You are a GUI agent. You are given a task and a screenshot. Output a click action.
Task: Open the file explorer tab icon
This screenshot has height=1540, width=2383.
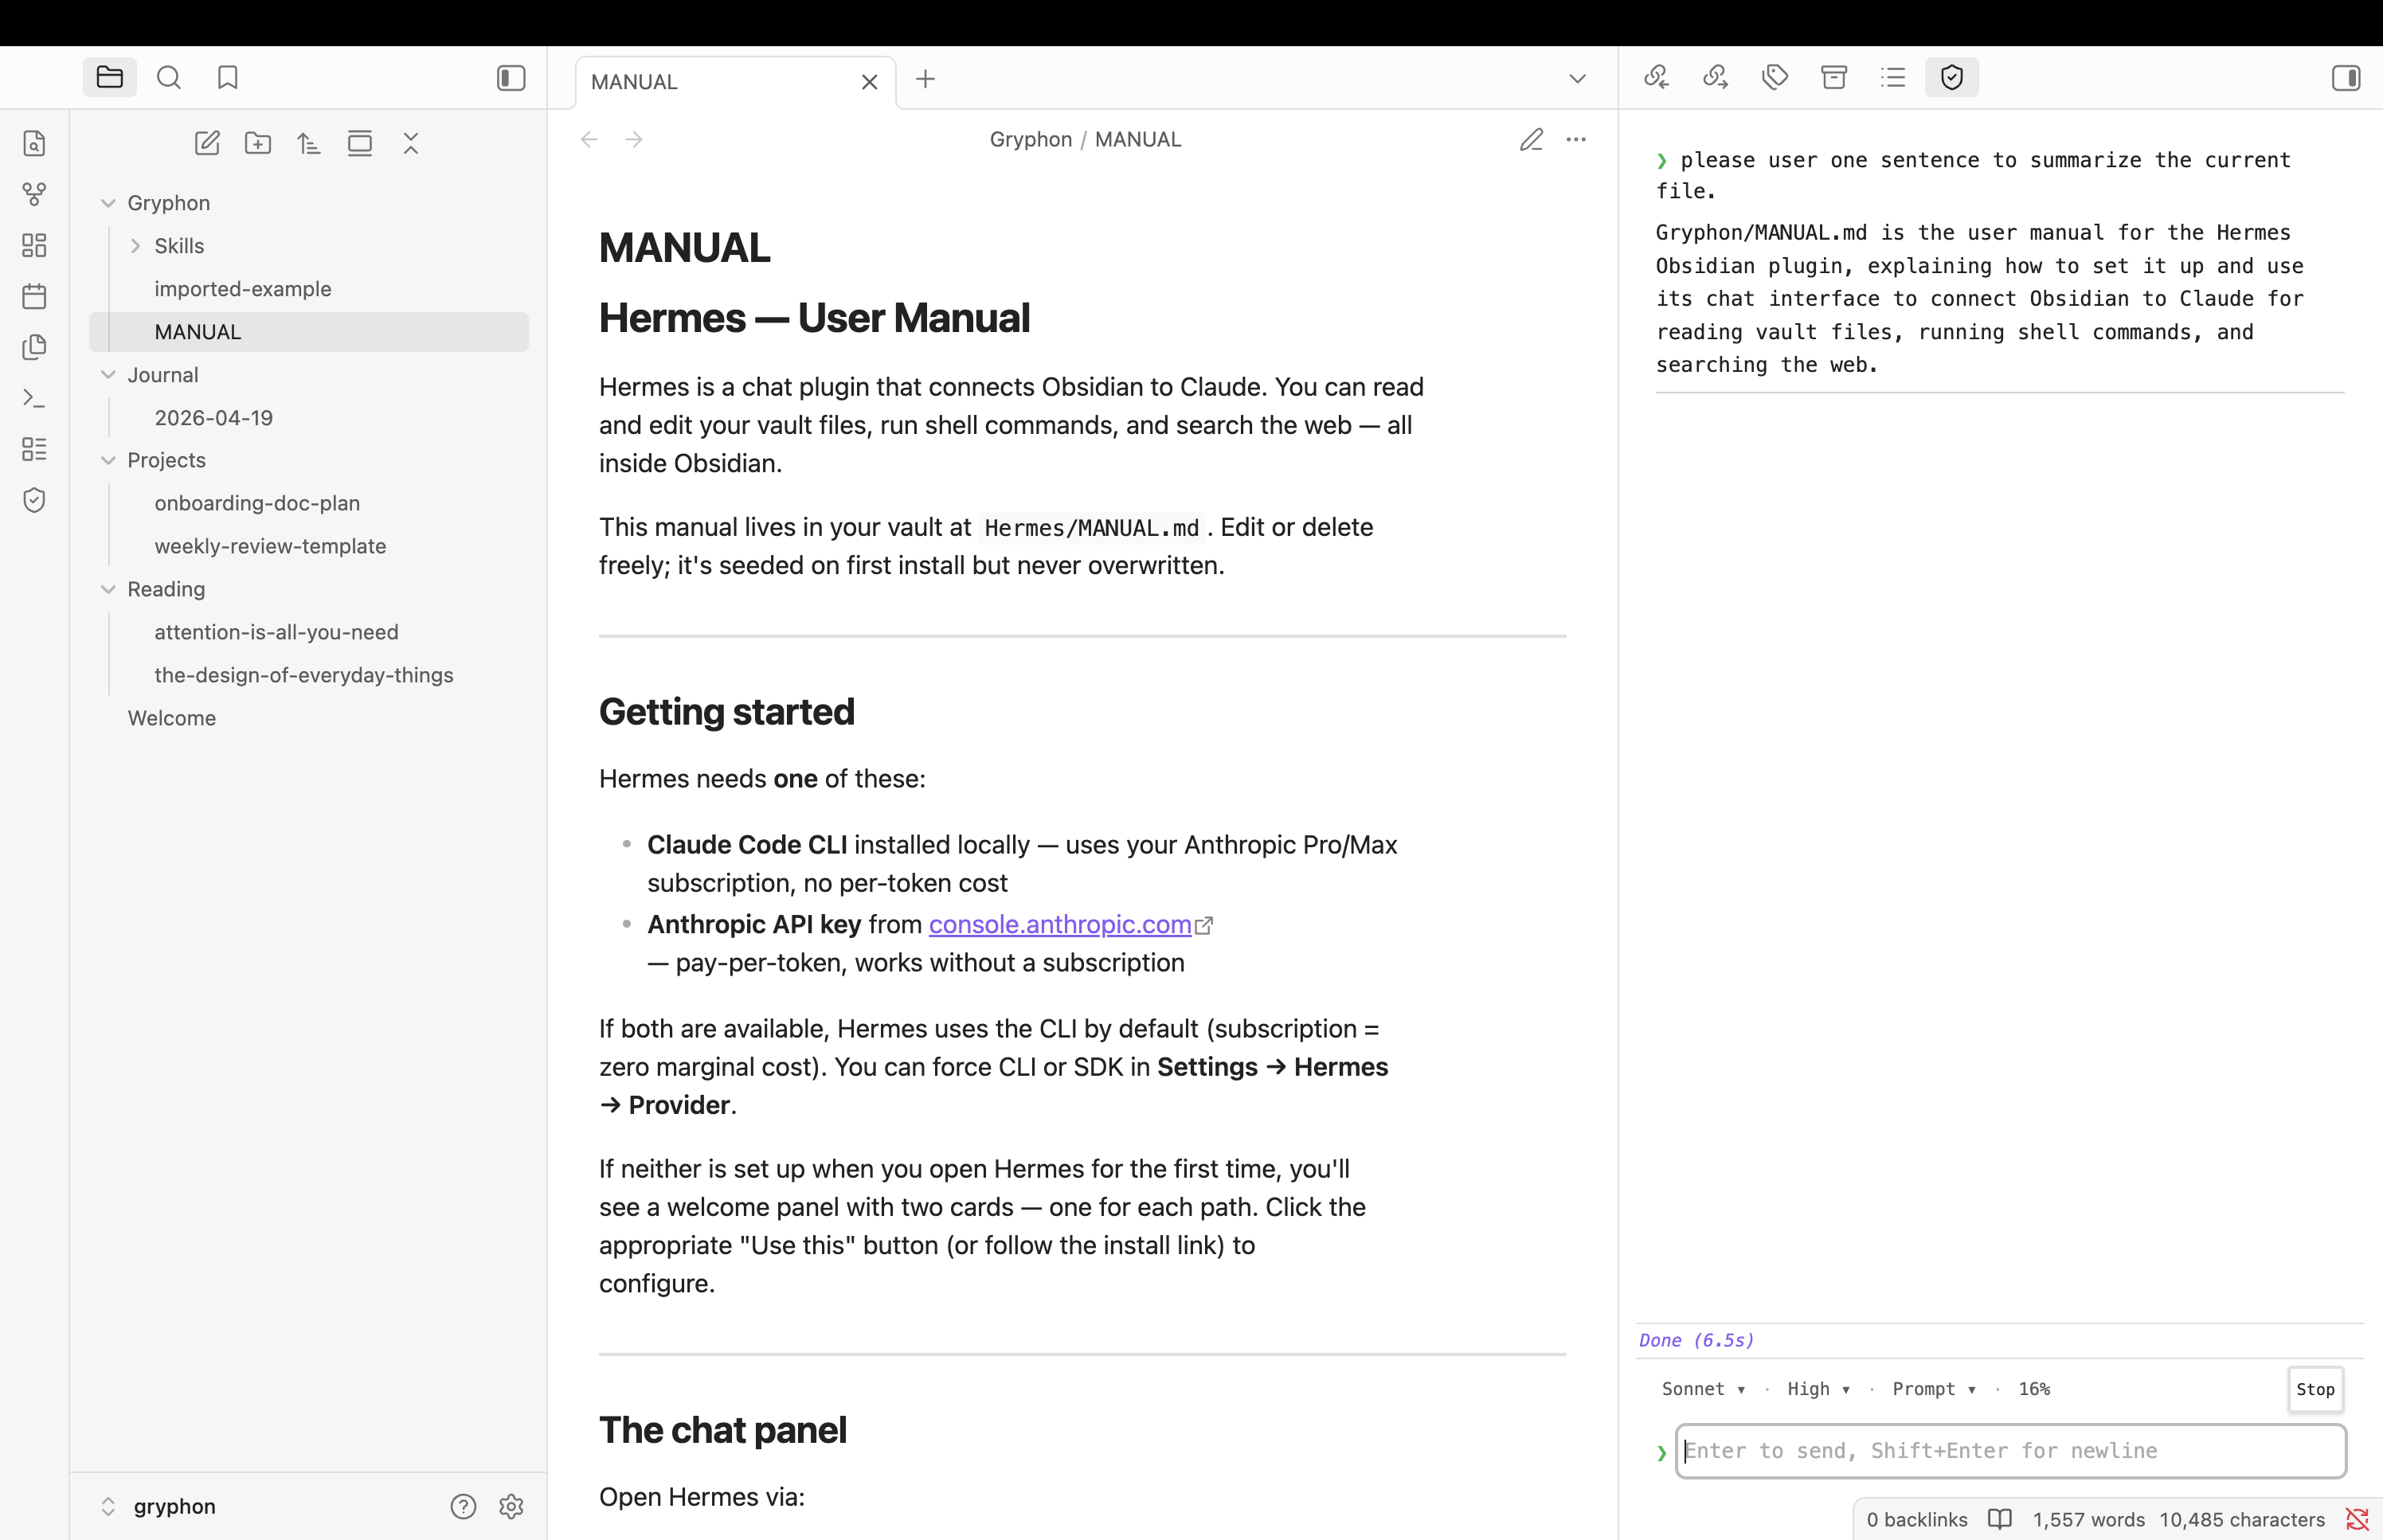[110, 78]
